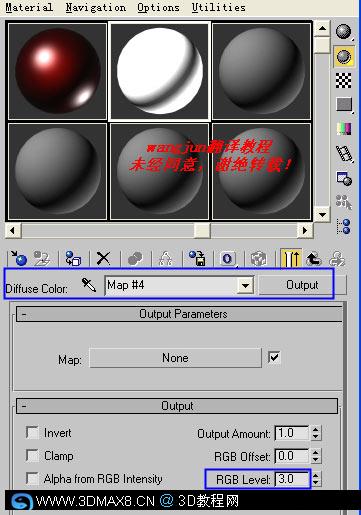The image size is (361, 515).
Task: Click sample slots scroll down arrow
Action: click(x=322, y=214)
